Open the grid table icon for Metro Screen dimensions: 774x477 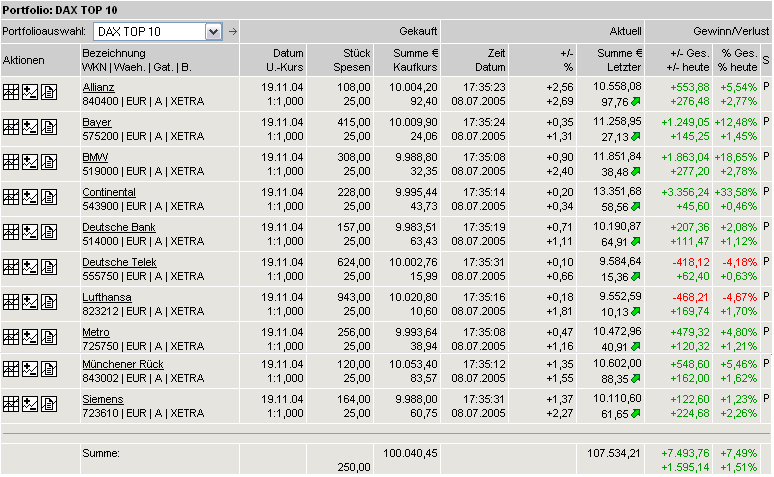click(11, 340)
